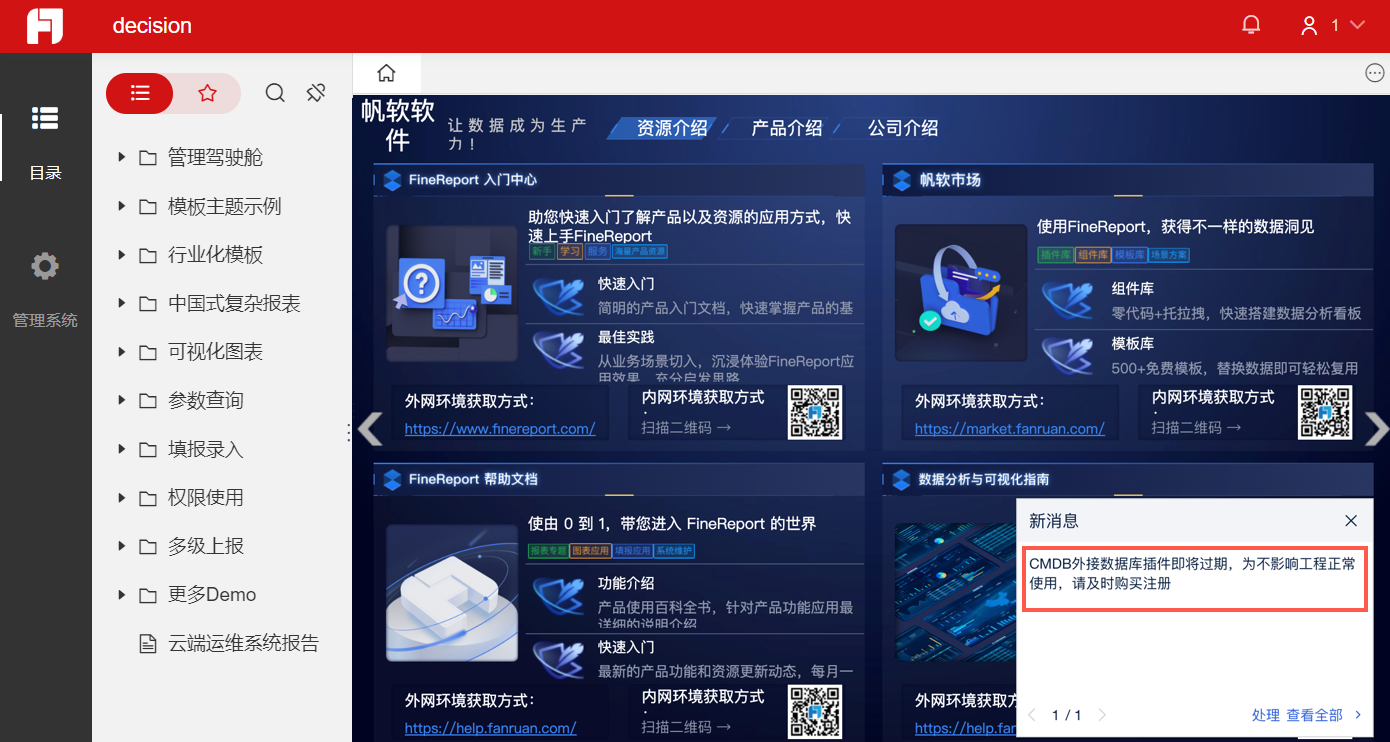Expand the 行业化模板 folder arrow
The image size is (1390, 742).
click(122, 254)
